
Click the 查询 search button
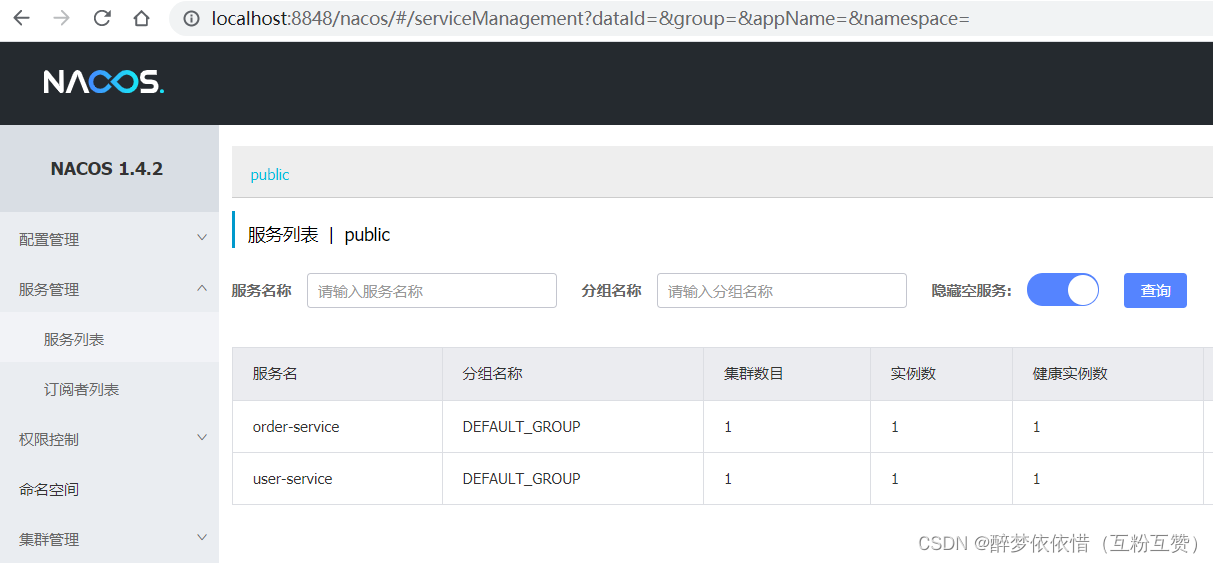pos(1155,290)
